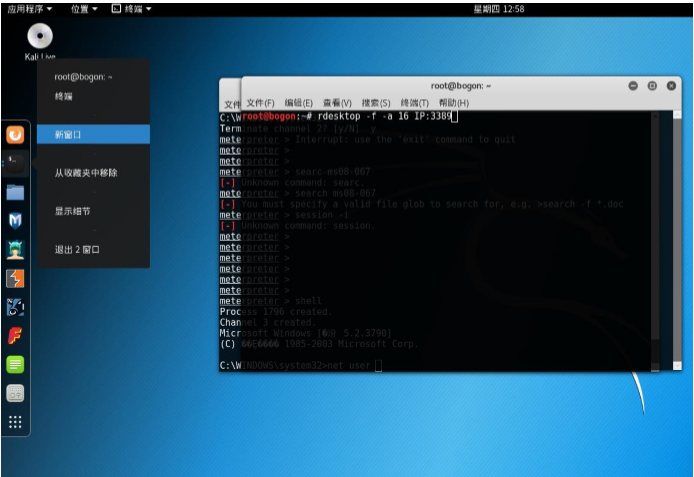Click the 'meterpreter > shell' line
The height and width of the screenshot is (477, 694).
[270, 301]
